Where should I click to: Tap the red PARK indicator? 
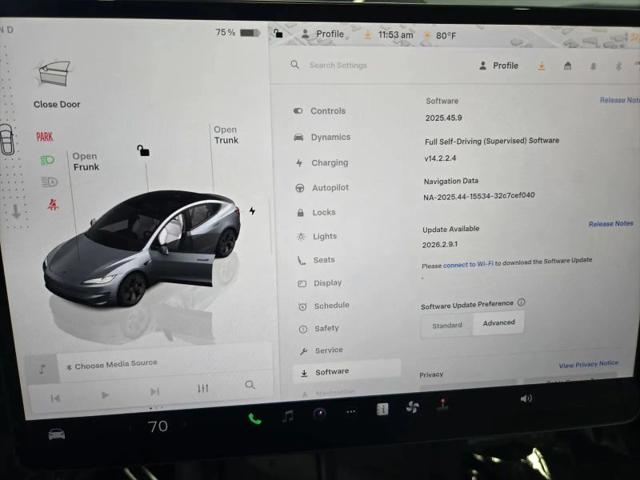(x=44, y=137)
